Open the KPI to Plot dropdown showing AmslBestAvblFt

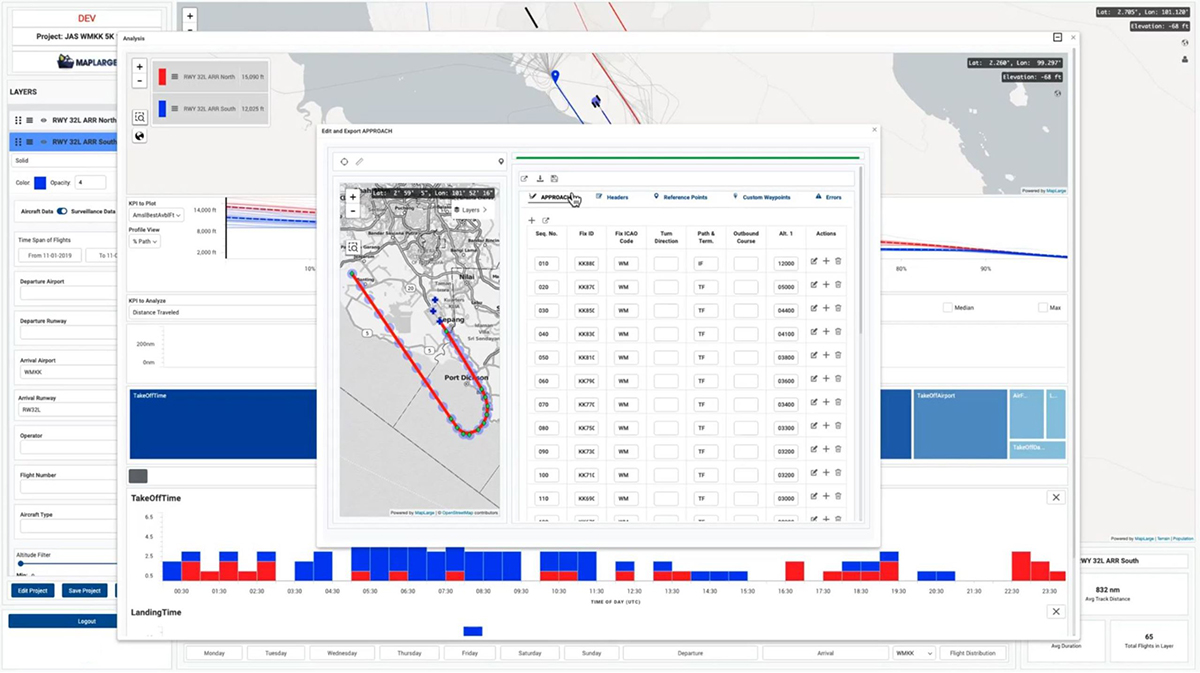pyautogui.click(x=156, y=215)
